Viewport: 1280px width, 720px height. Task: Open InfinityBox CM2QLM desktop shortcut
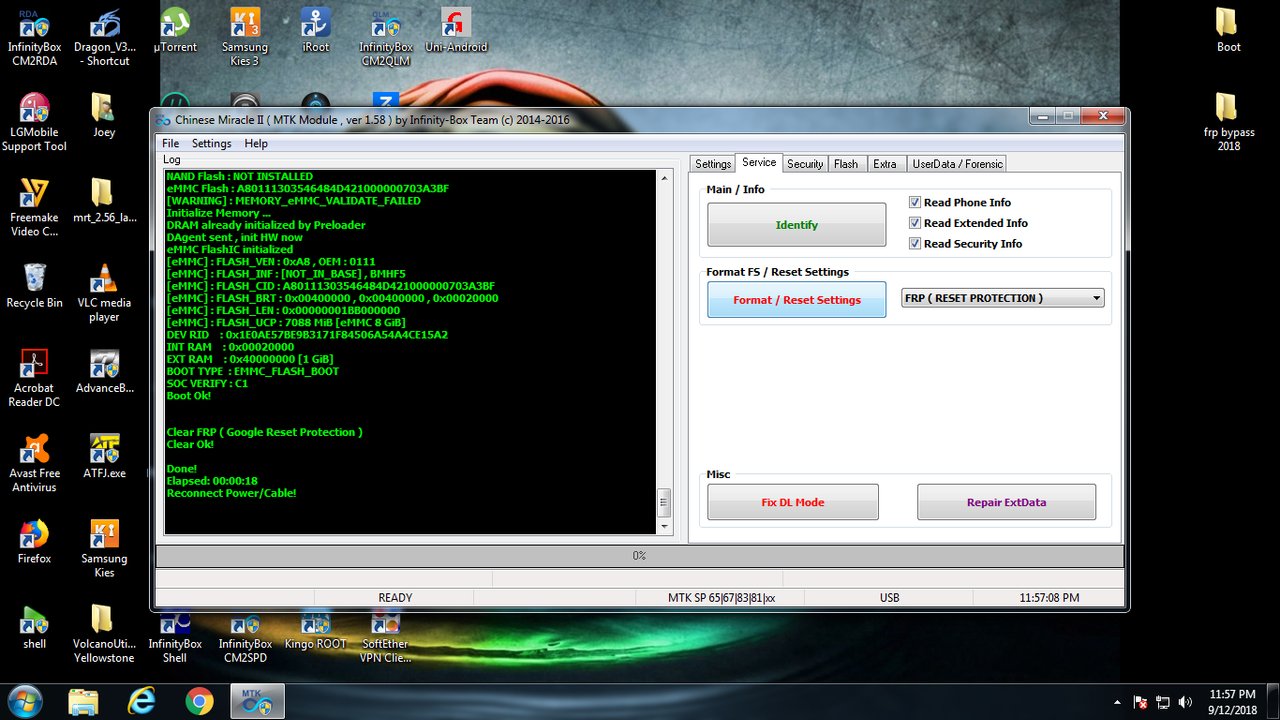(x=386, y=37)
